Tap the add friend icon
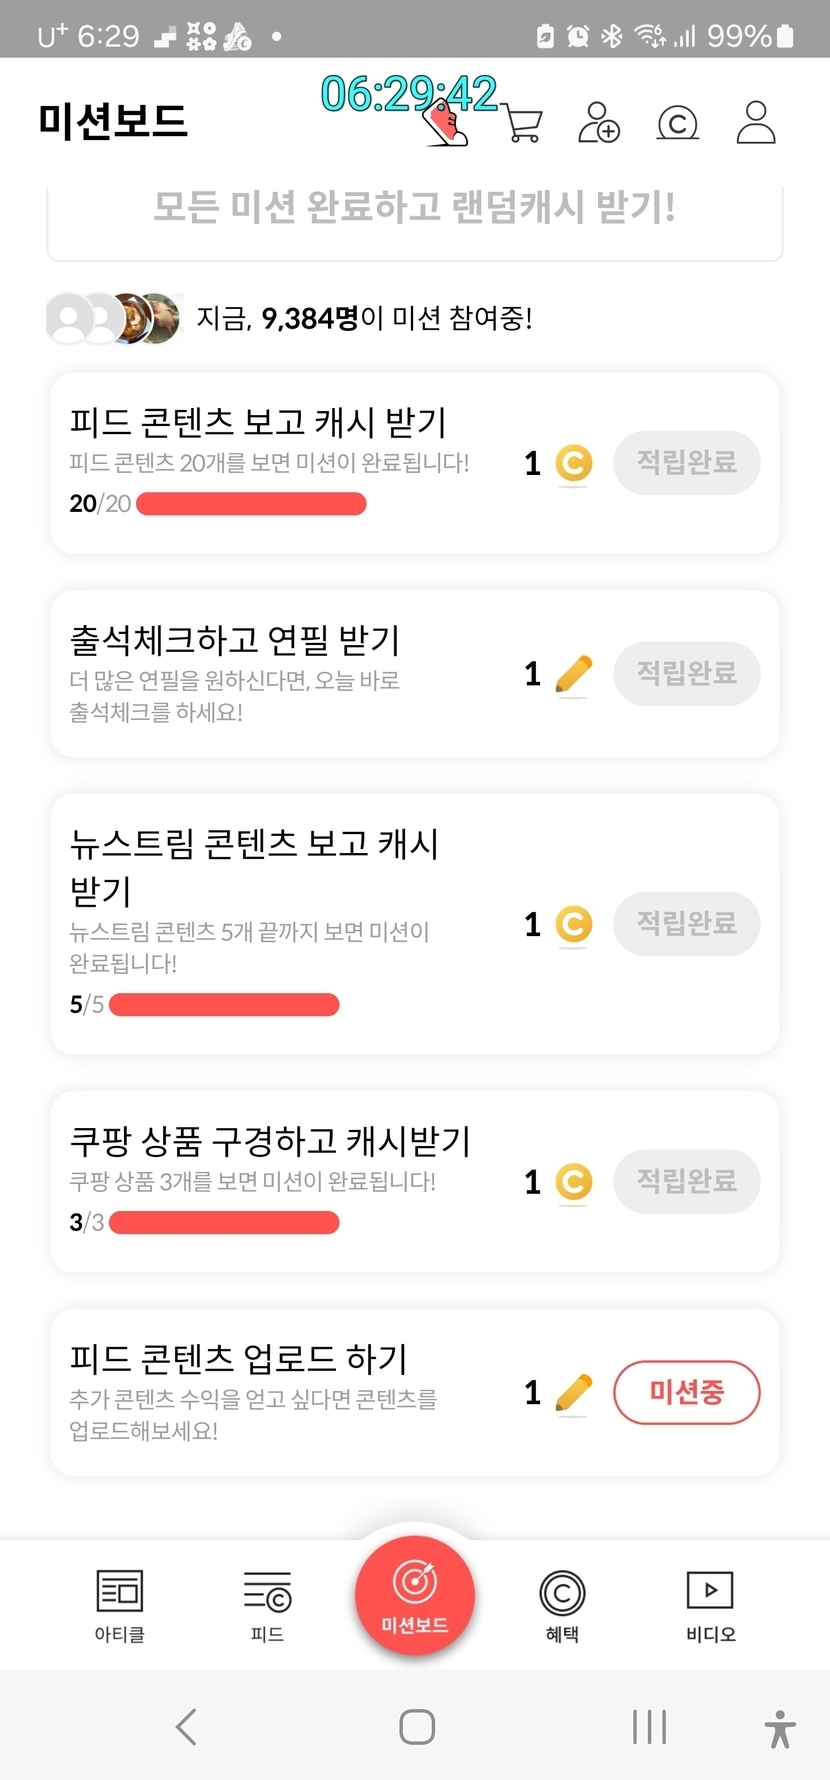 click(599, 123)
